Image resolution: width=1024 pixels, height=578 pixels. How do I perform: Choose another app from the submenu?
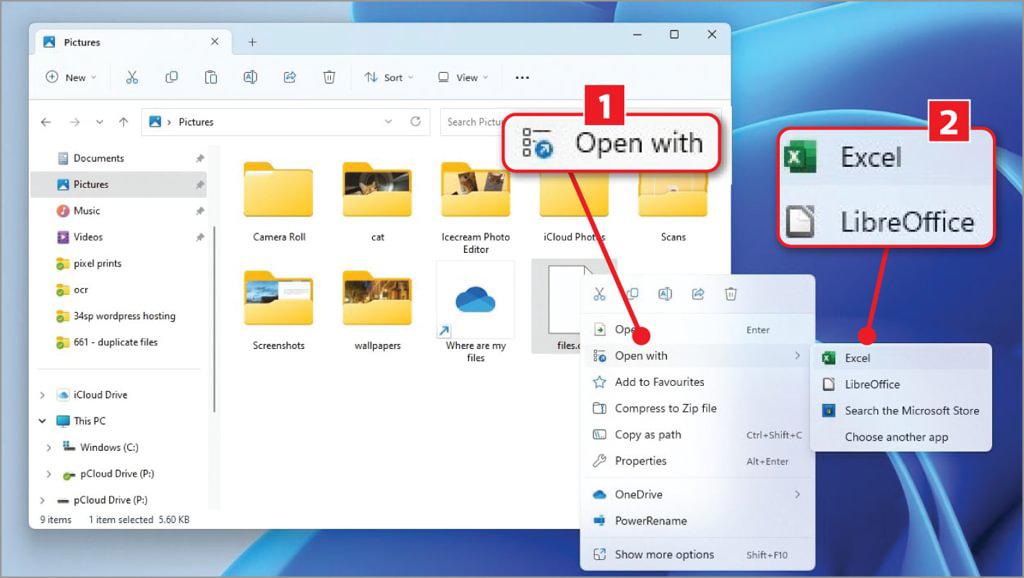[x=901, y=437]
